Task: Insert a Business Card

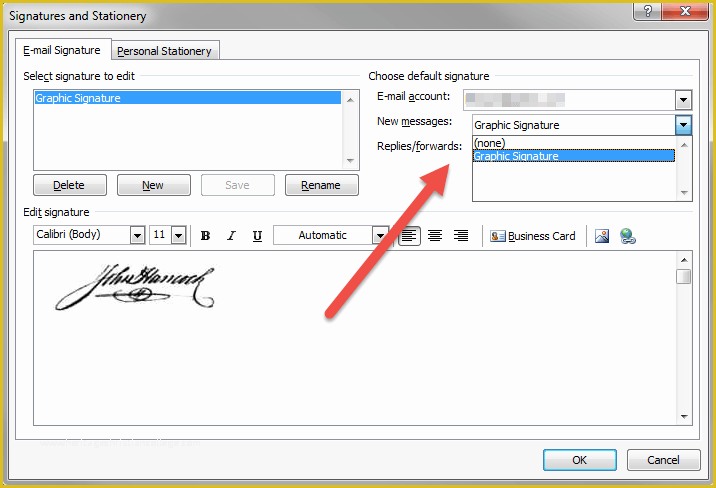Action: pyautogui.click(x=532, y=236)
